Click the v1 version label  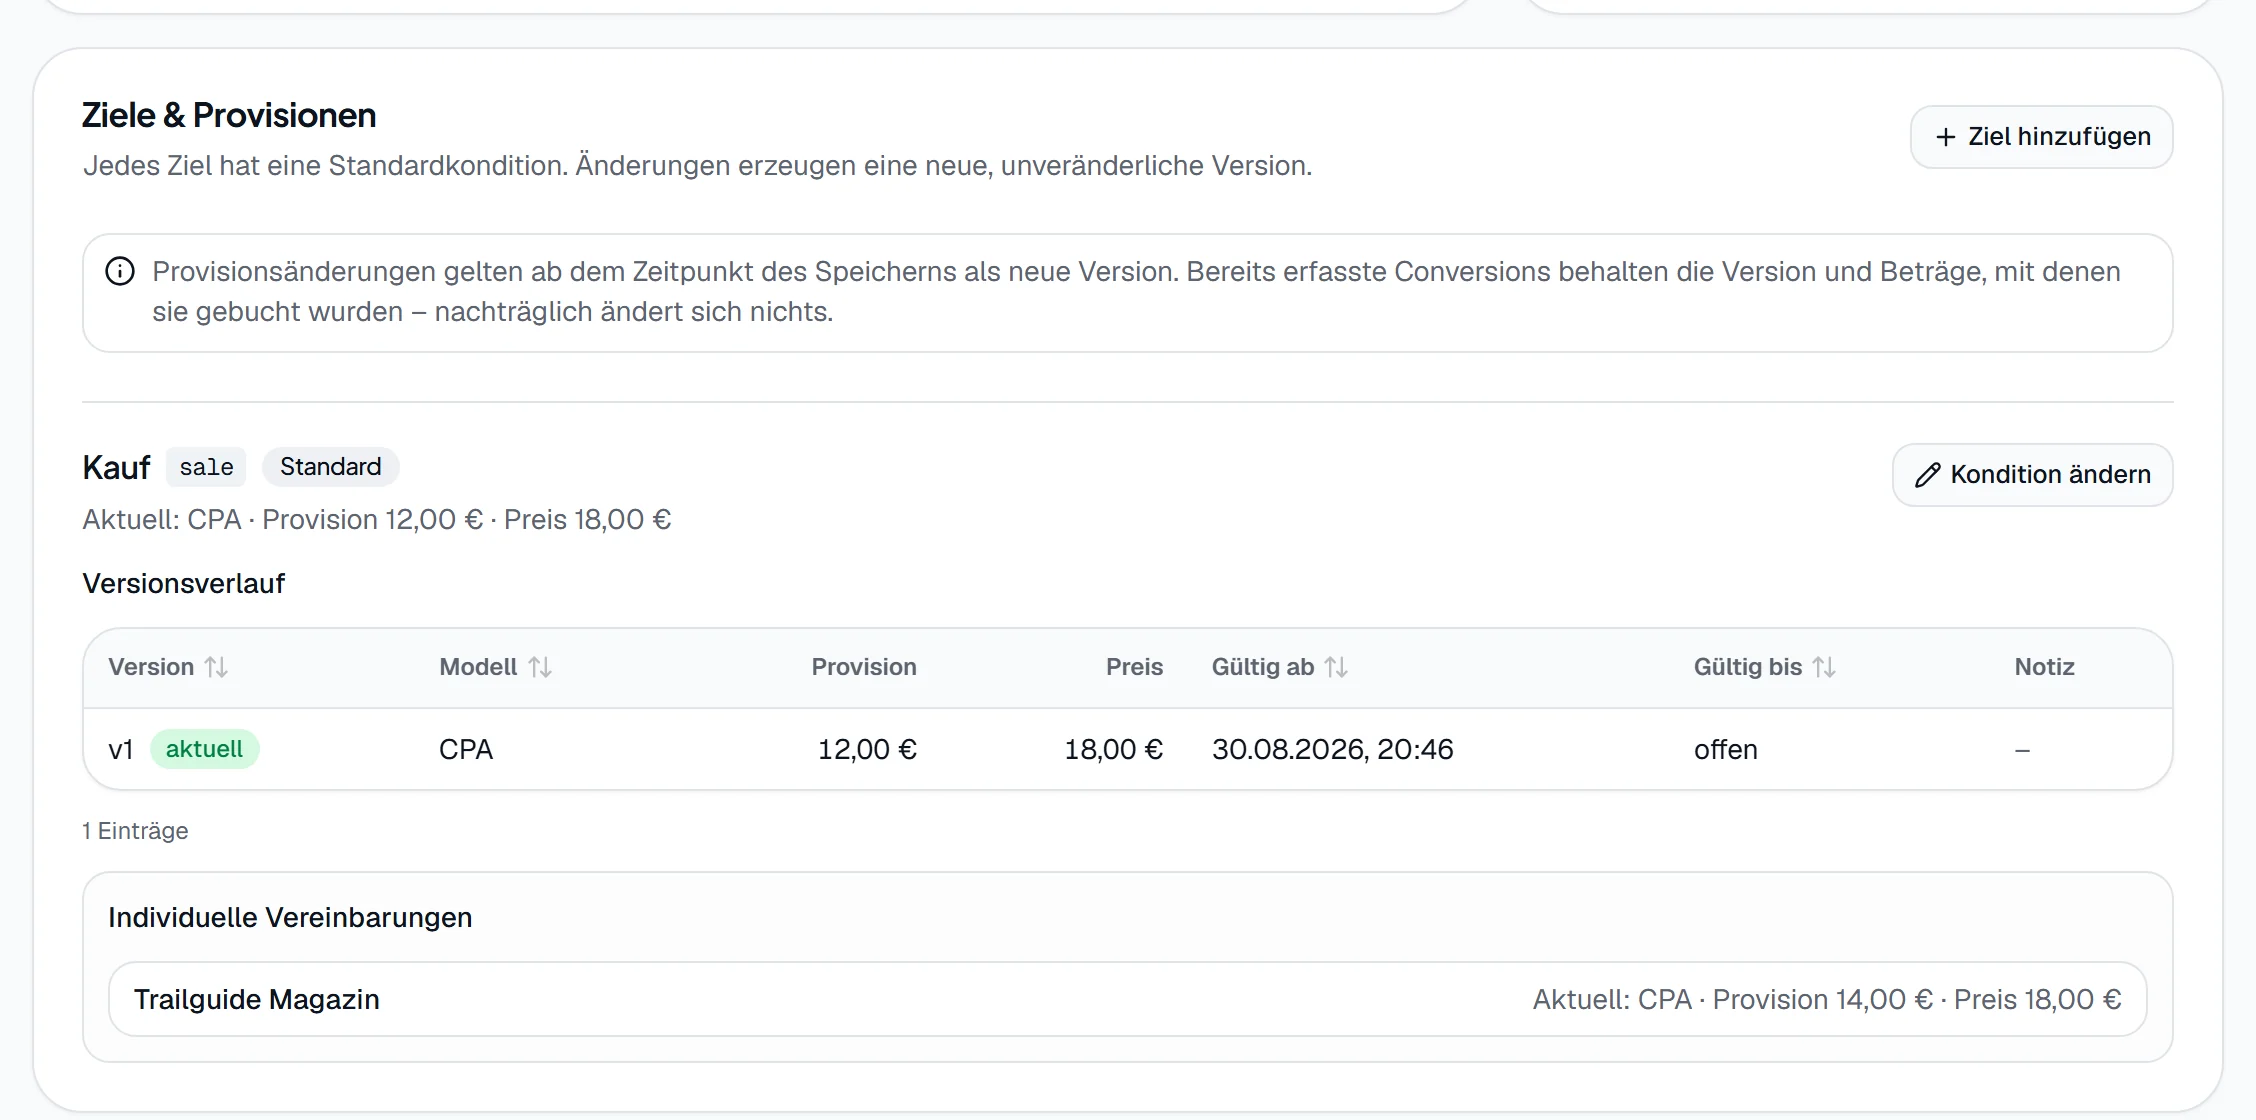click(x=121, y=750)
